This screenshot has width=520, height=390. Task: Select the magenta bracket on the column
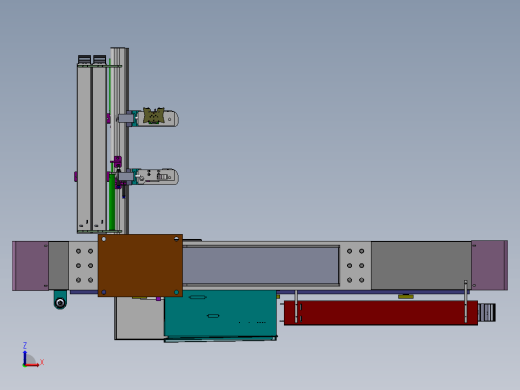pyautogui.click(x=117, y=162)
